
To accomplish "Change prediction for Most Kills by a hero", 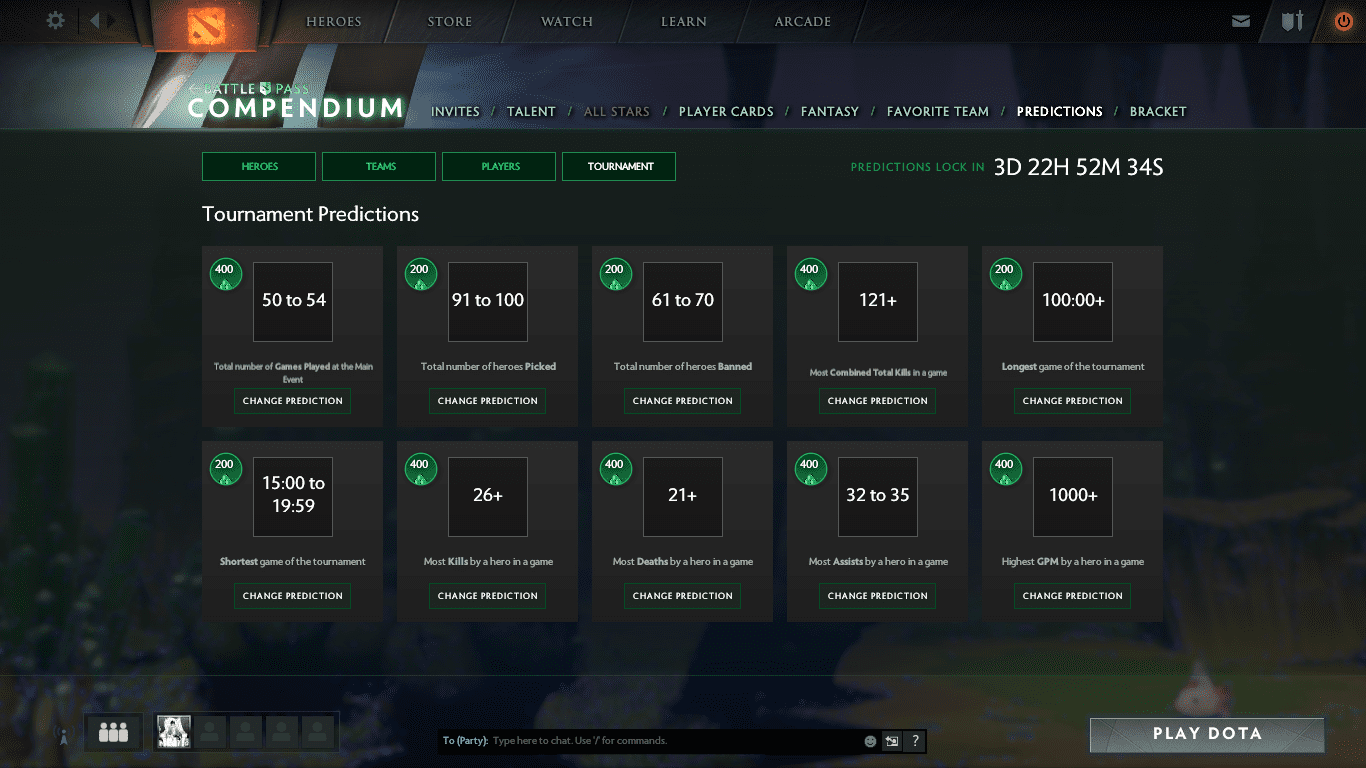I will tap(488, 596).
